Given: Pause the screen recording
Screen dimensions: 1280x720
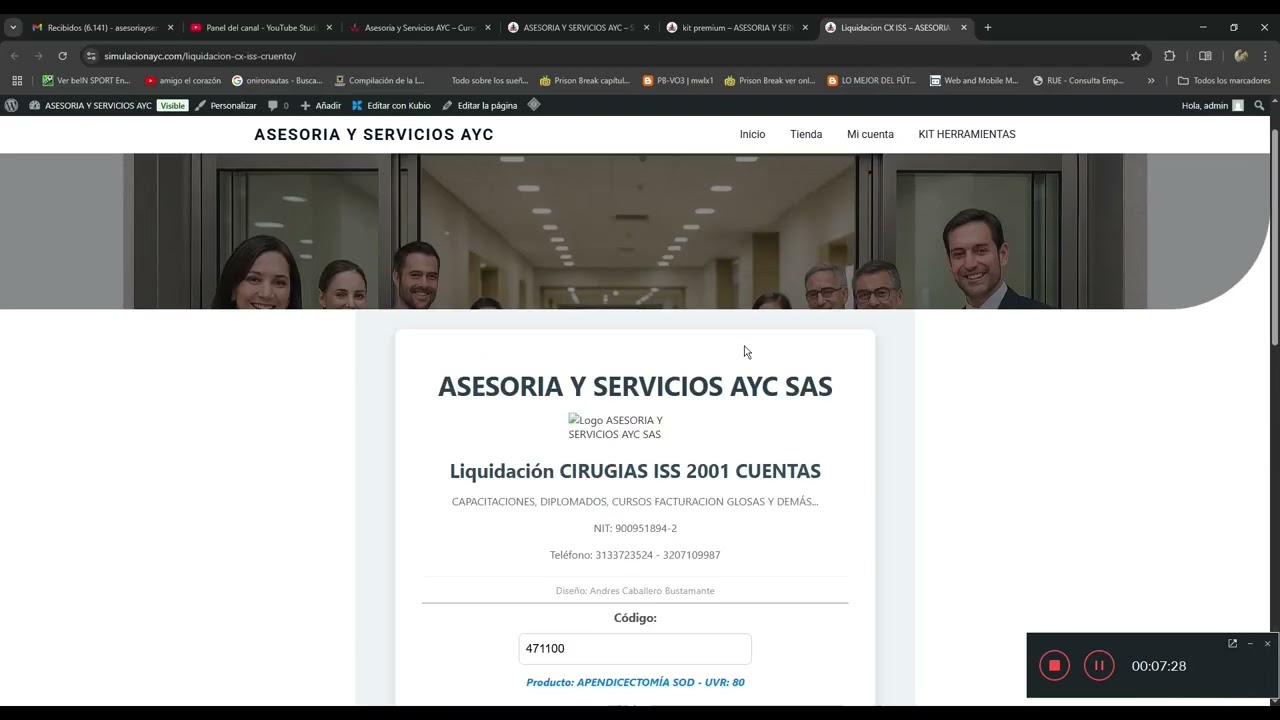Looking at the screenshot, I should tap(1099, 666).
